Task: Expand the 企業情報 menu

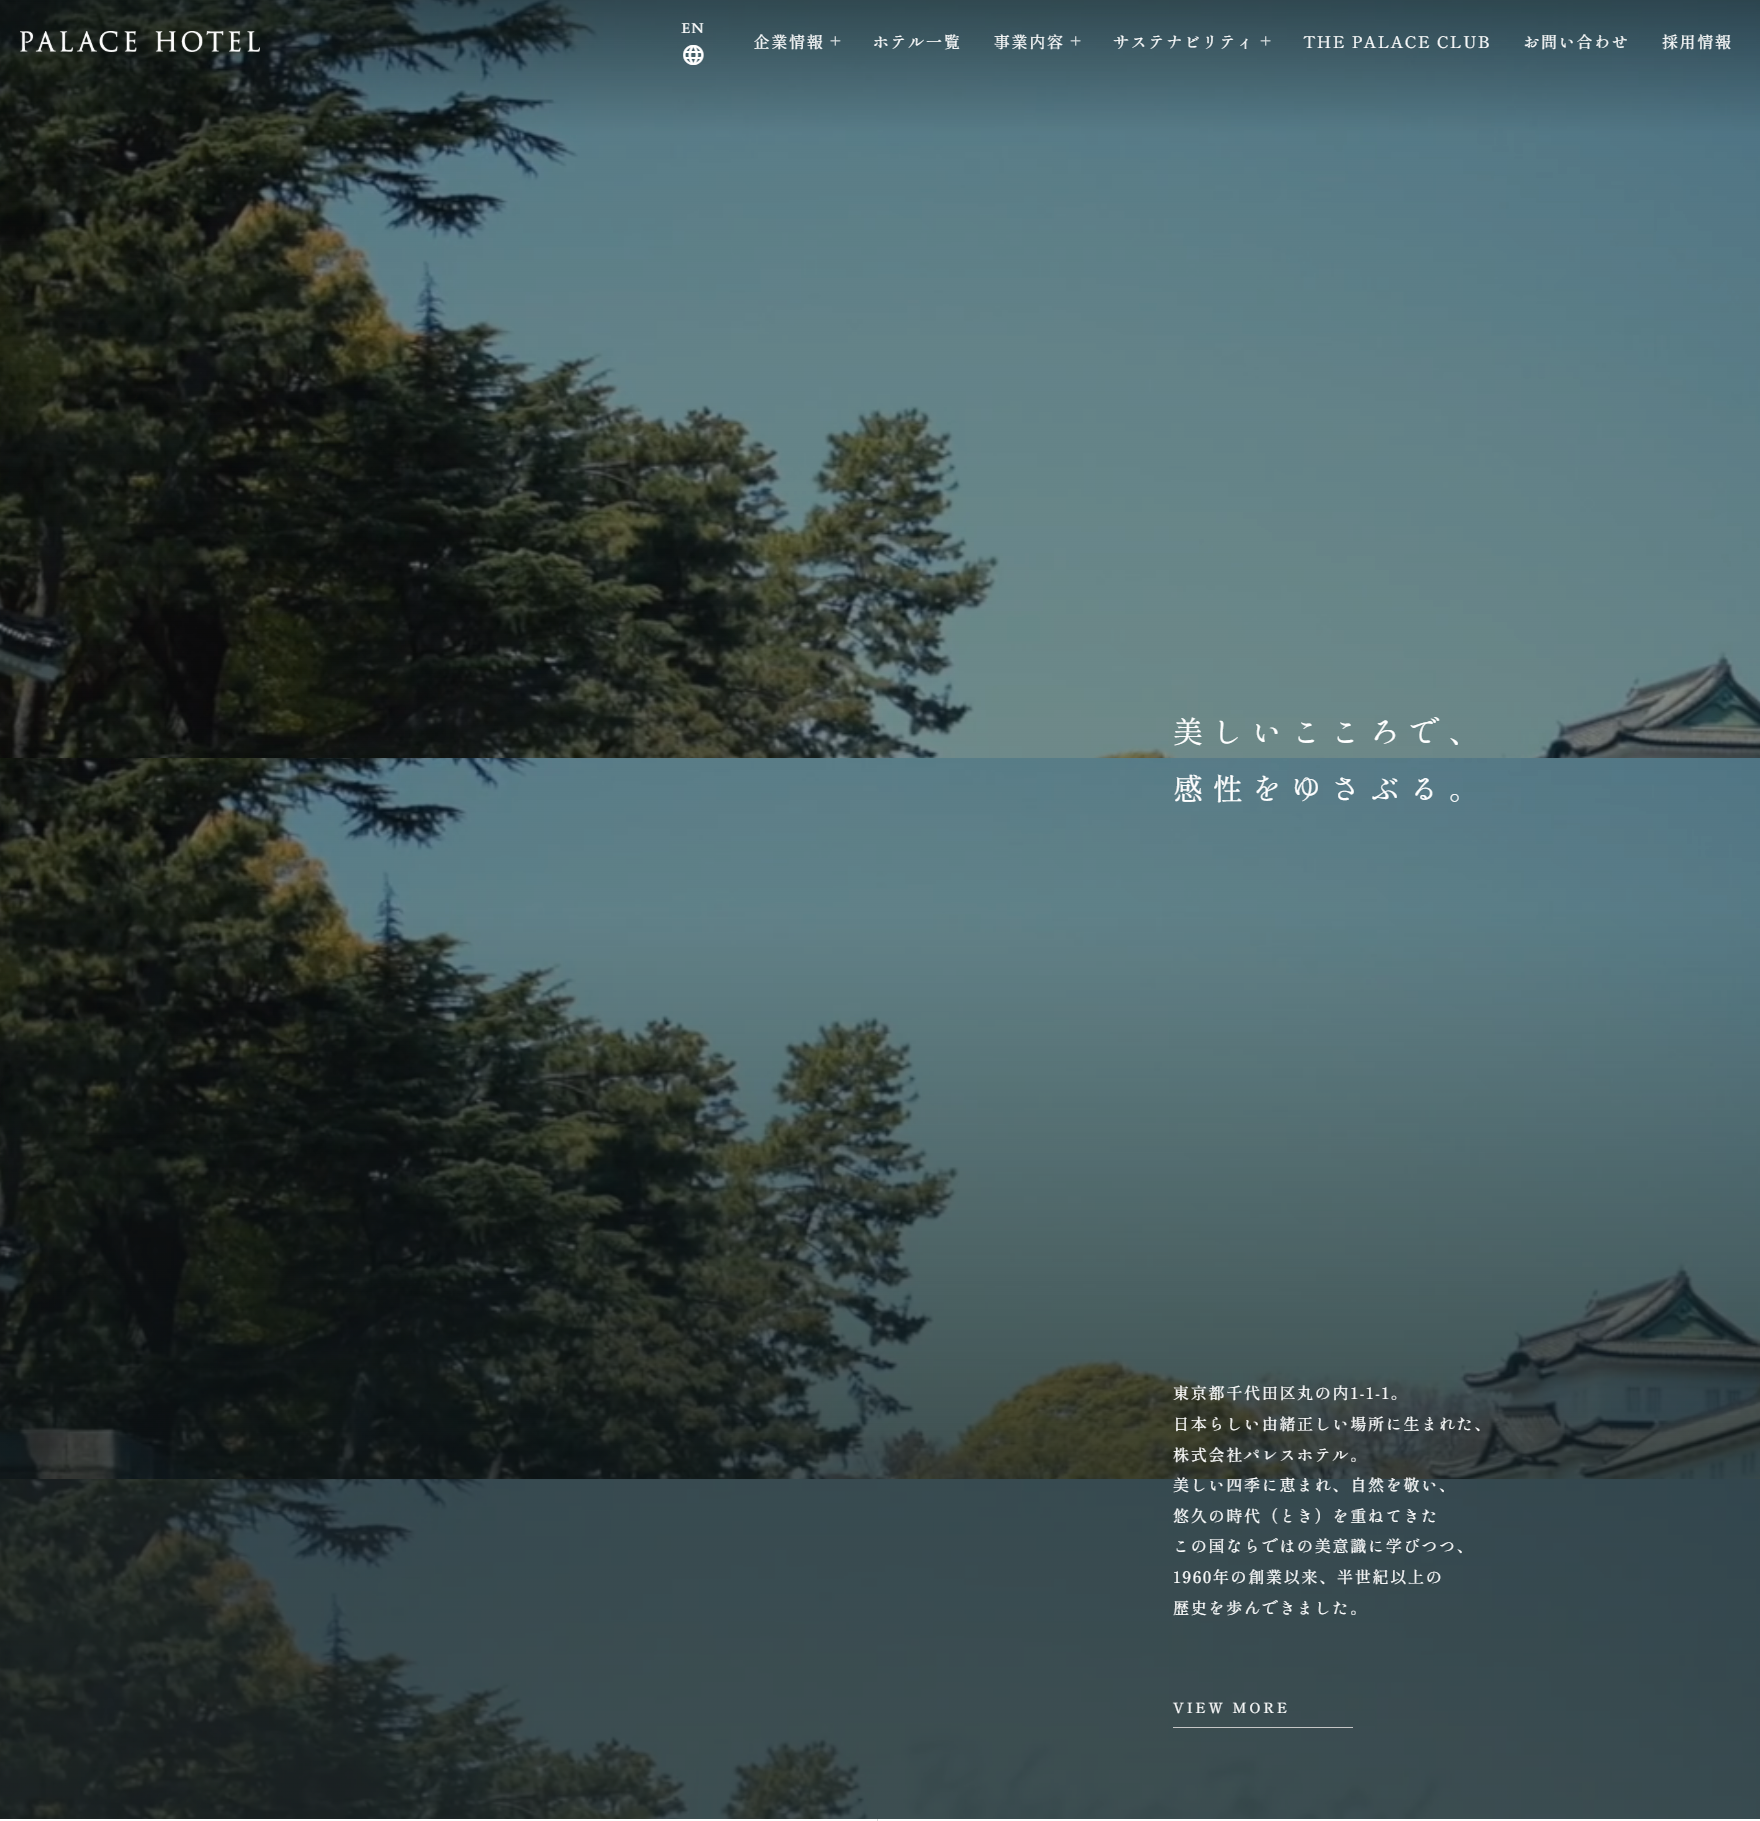Action: tap(797, 42)
